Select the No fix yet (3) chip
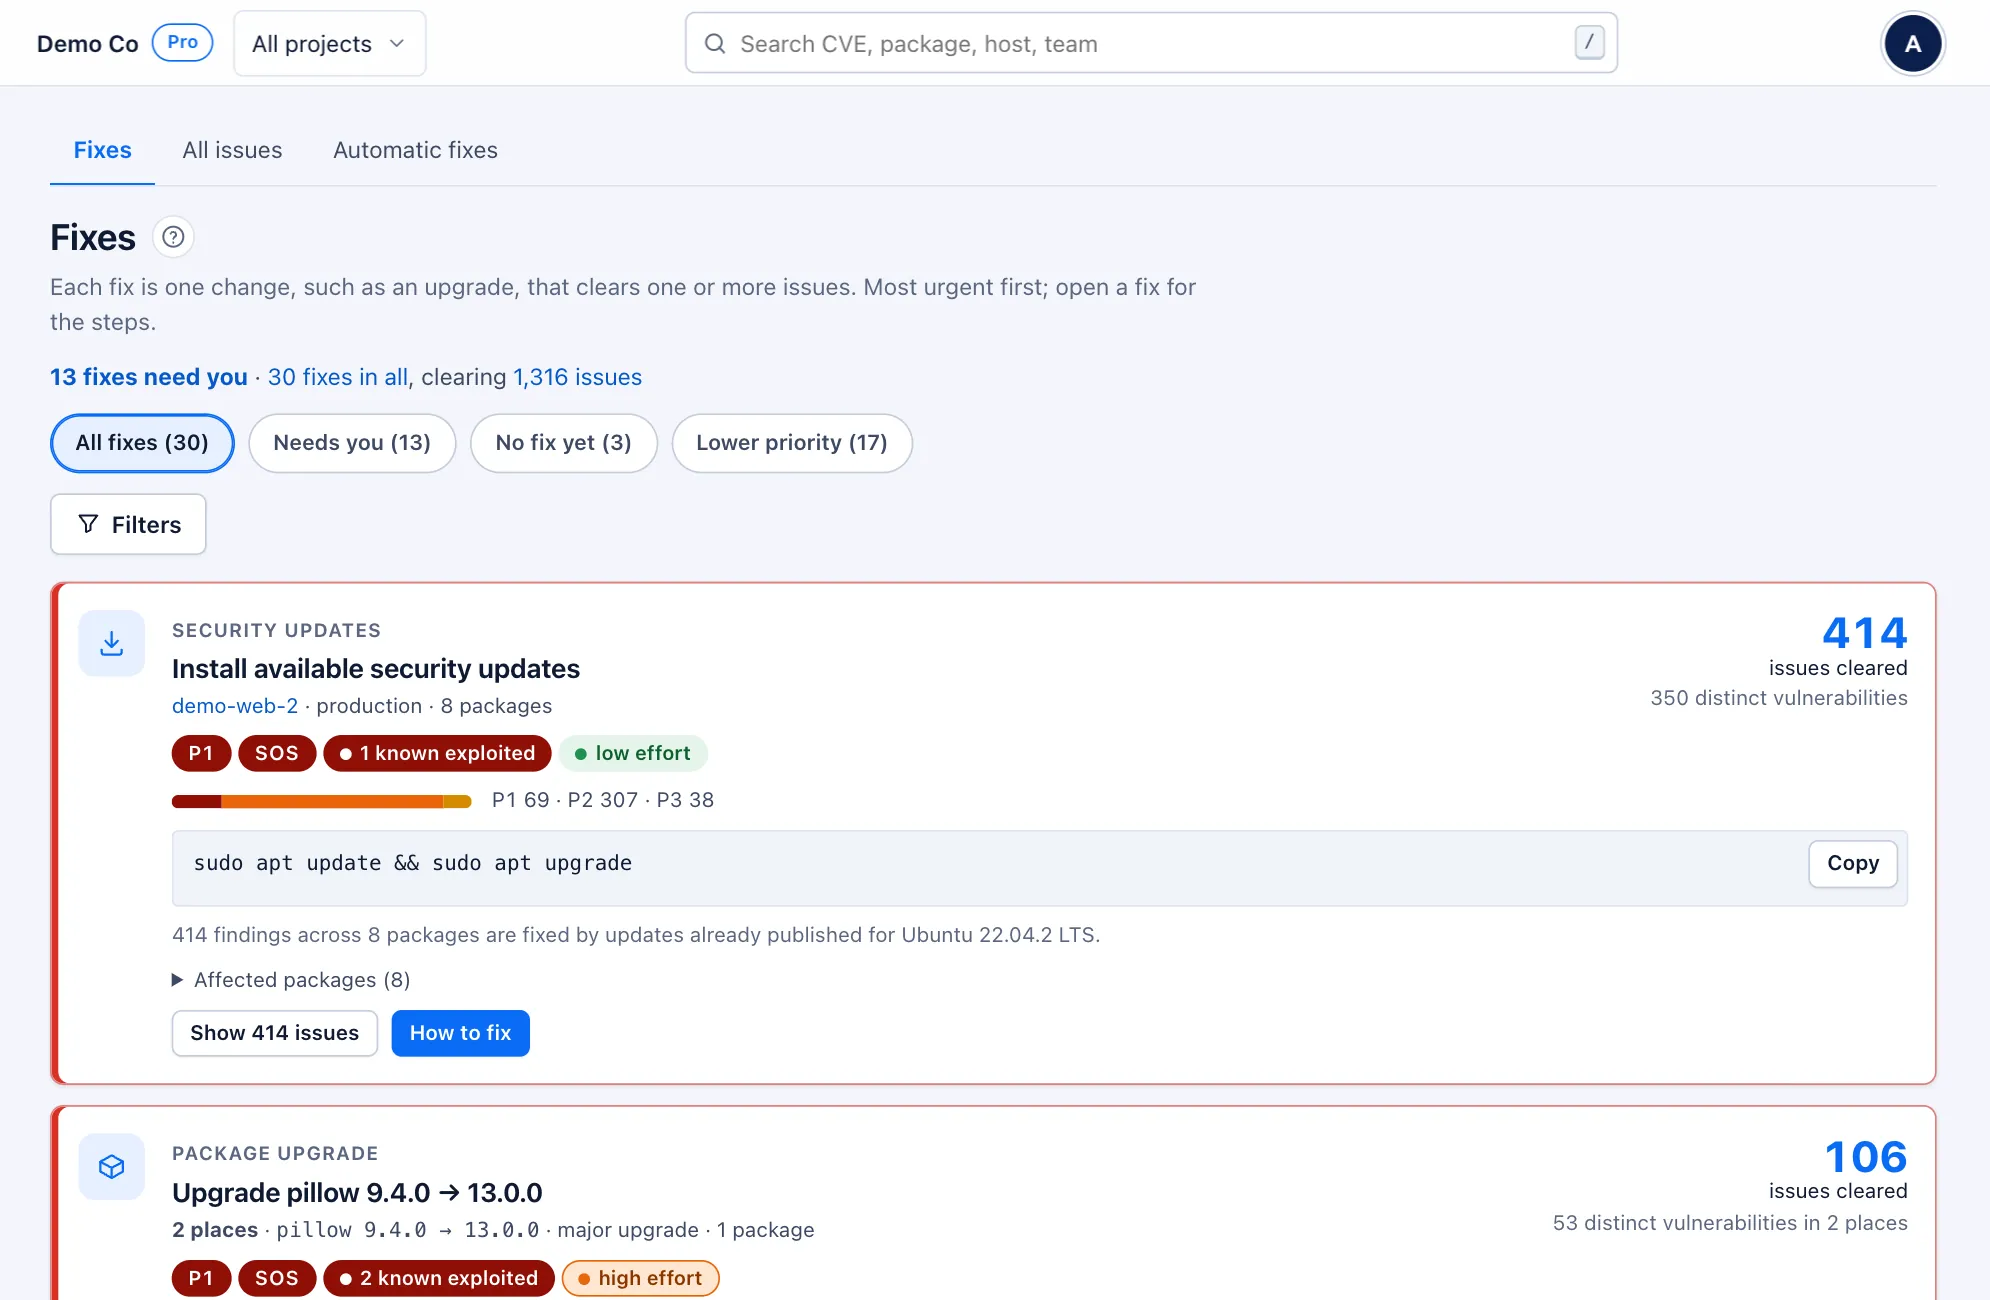The height and width of the screenshot is (1300, 1990). (x=564, y=443)
